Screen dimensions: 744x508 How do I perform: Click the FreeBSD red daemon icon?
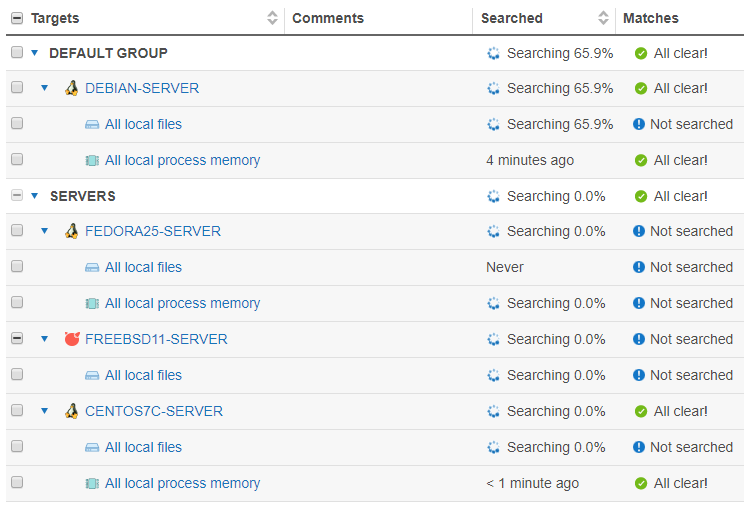tap(71, 339)
